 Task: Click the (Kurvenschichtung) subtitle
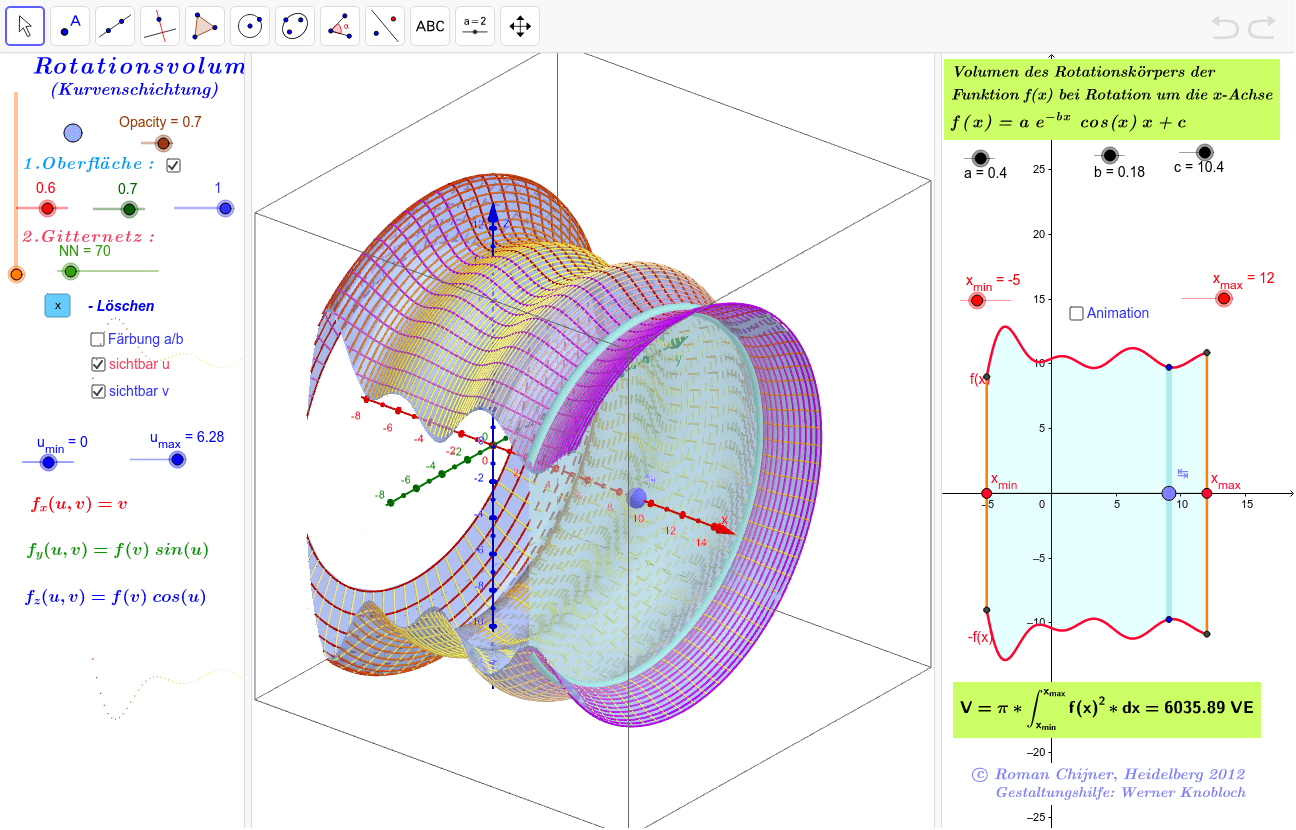[x=135, y=90]
